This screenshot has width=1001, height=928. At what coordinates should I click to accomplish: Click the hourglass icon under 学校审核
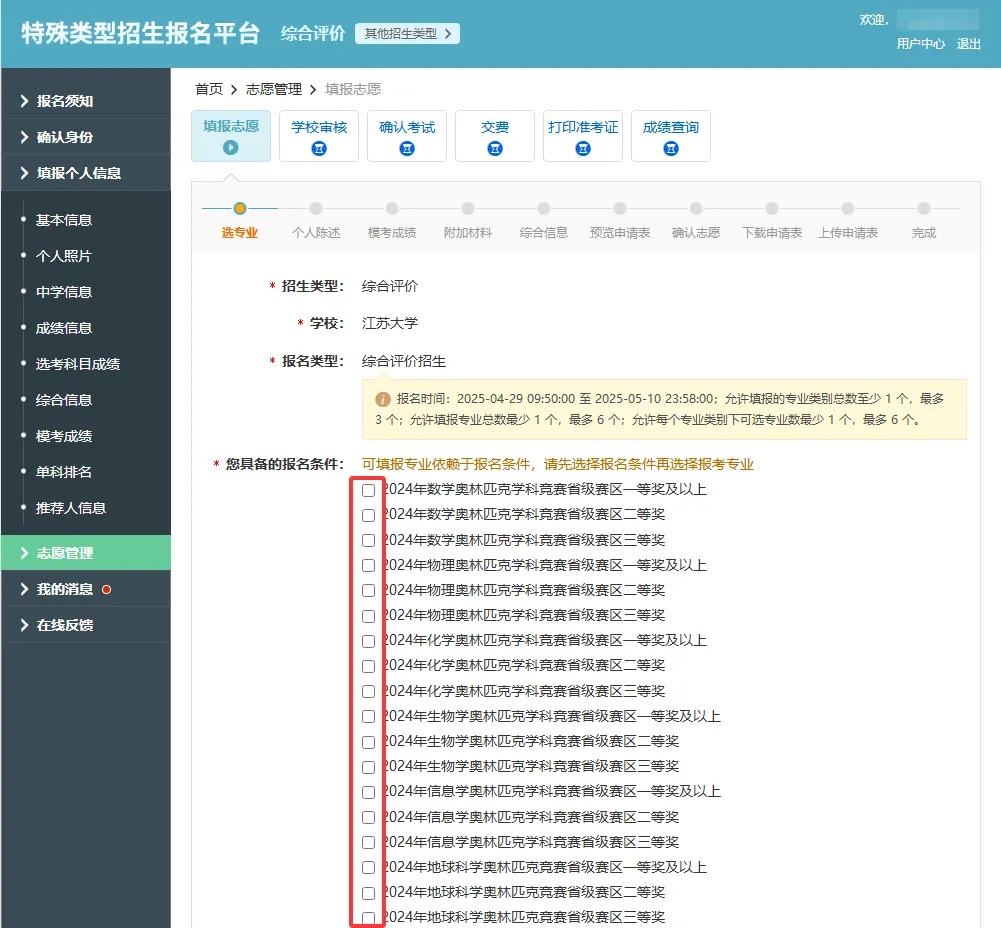click(x=319, y=149)
